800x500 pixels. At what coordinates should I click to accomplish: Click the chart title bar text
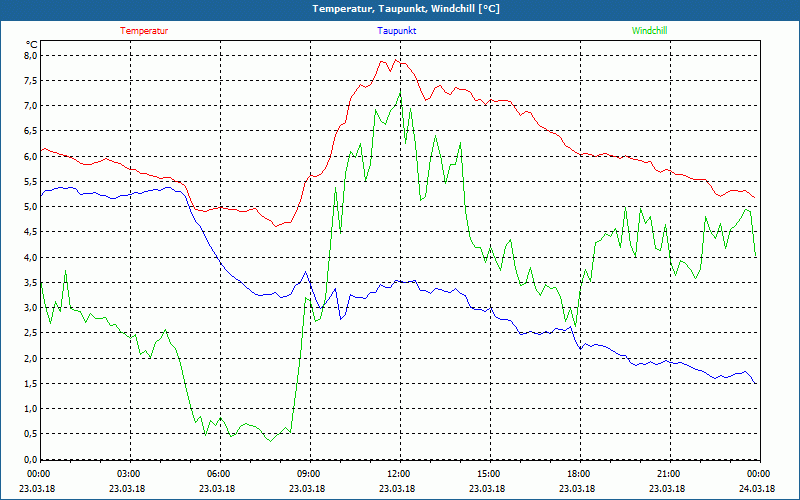coord(400,9)
